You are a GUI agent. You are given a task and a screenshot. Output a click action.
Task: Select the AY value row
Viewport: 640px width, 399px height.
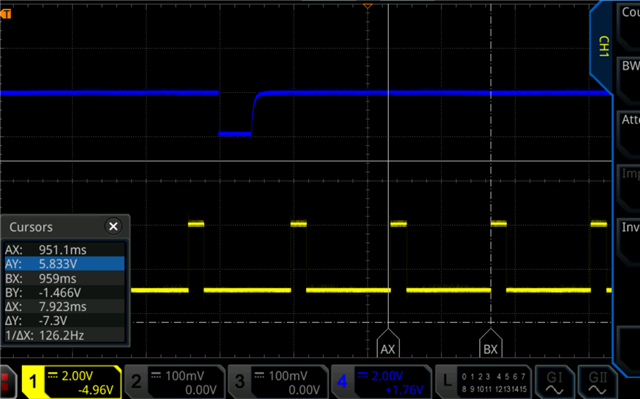point(64,264)
